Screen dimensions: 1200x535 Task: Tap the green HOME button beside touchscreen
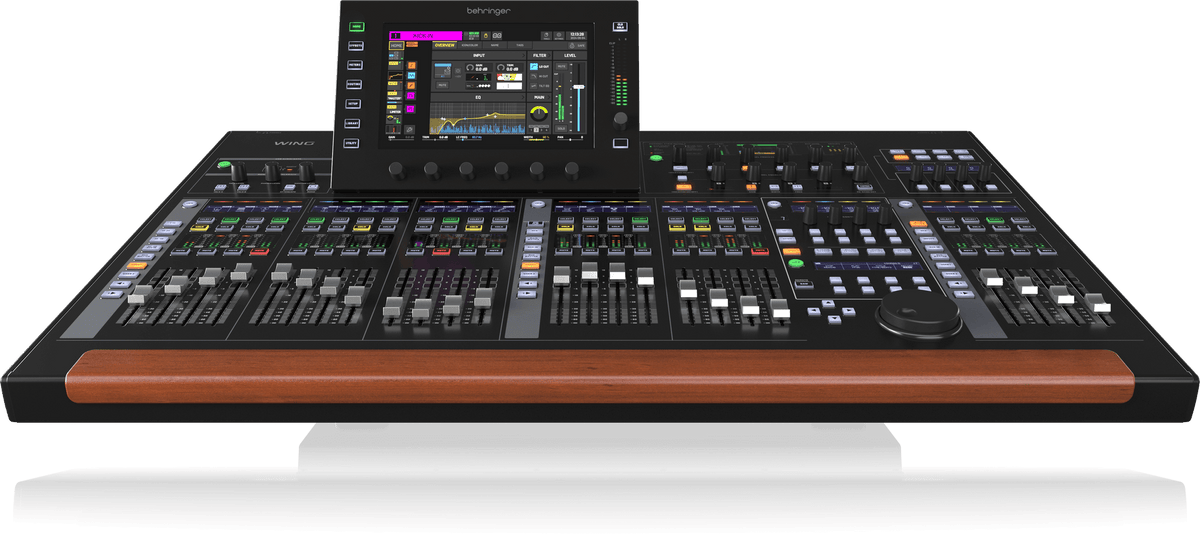(357, 28)
